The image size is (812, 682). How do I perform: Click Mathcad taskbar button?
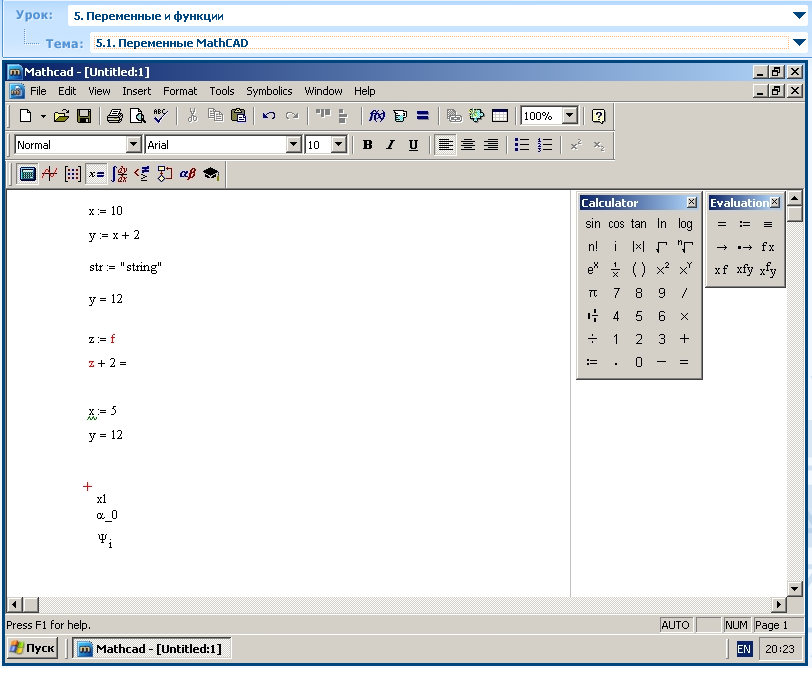150,648
